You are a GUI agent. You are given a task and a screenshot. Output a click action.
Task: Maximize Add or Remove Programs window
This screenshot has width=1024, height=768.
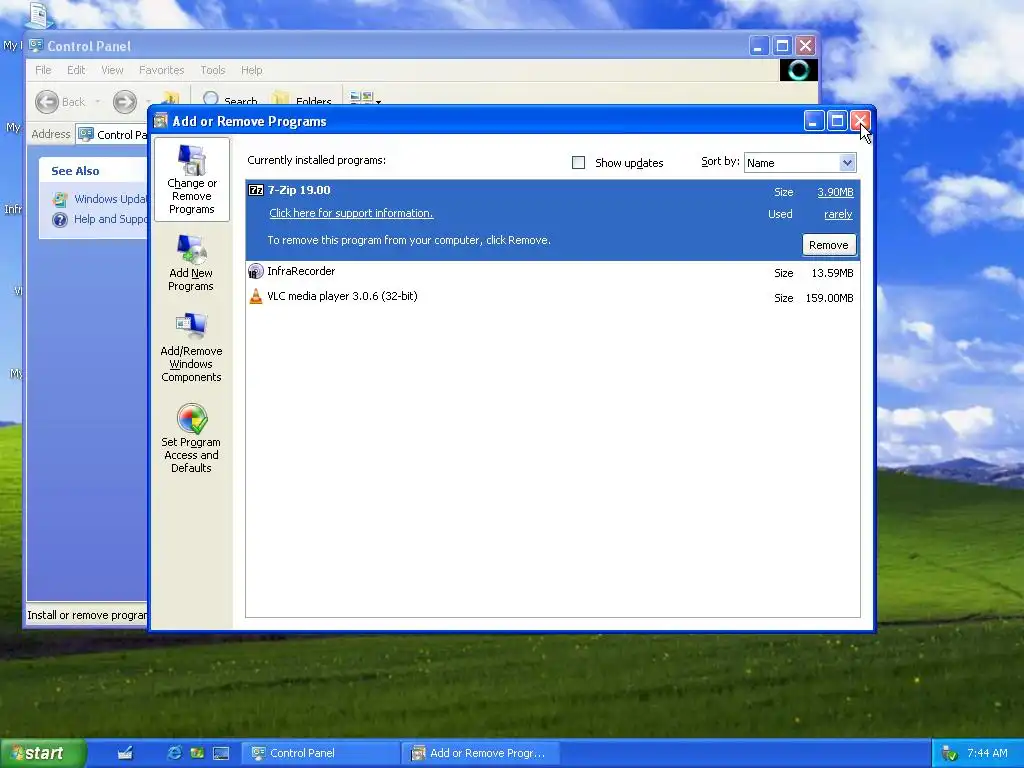tap(837, 121)
